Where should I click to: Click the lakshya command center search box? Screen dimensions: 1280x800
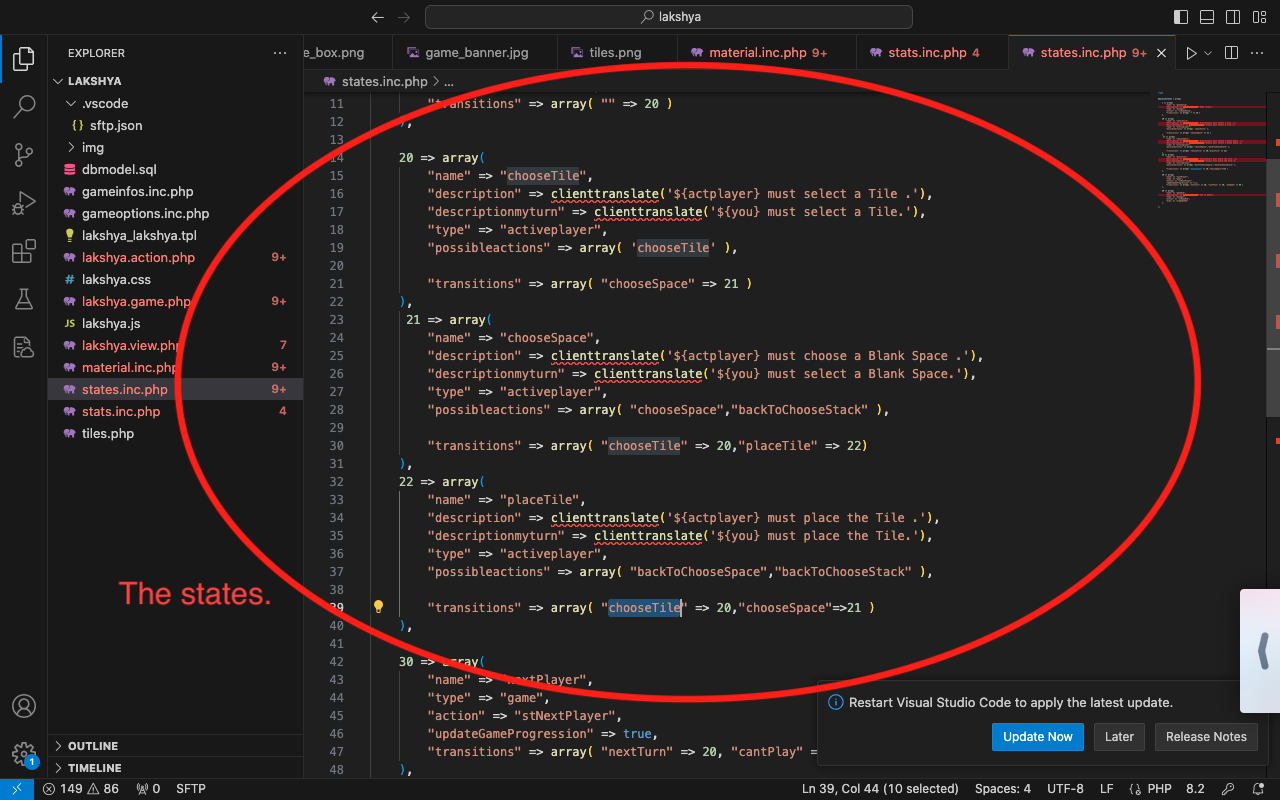[x=668, y=17]
